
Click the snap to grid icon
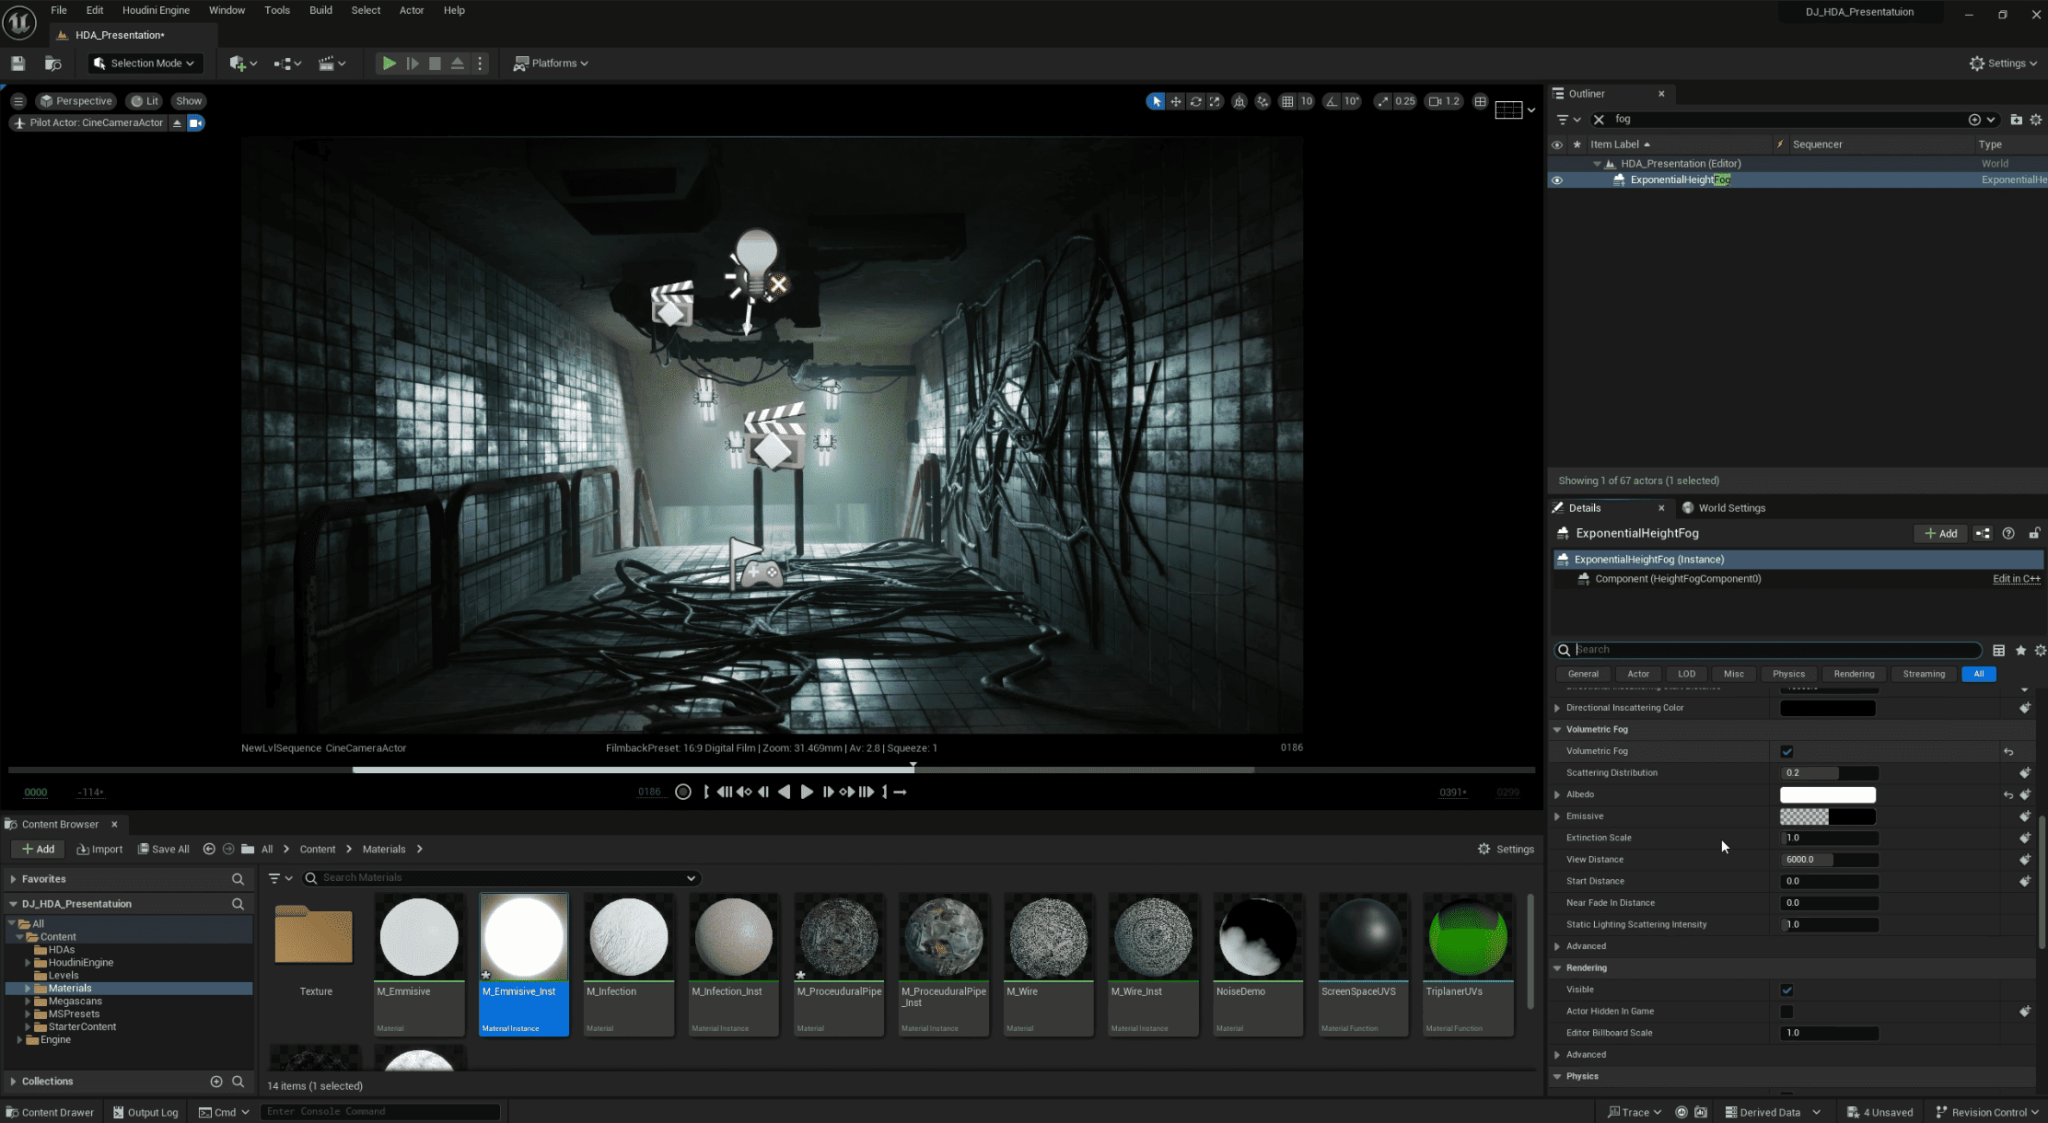click(x=1288, y=101)
